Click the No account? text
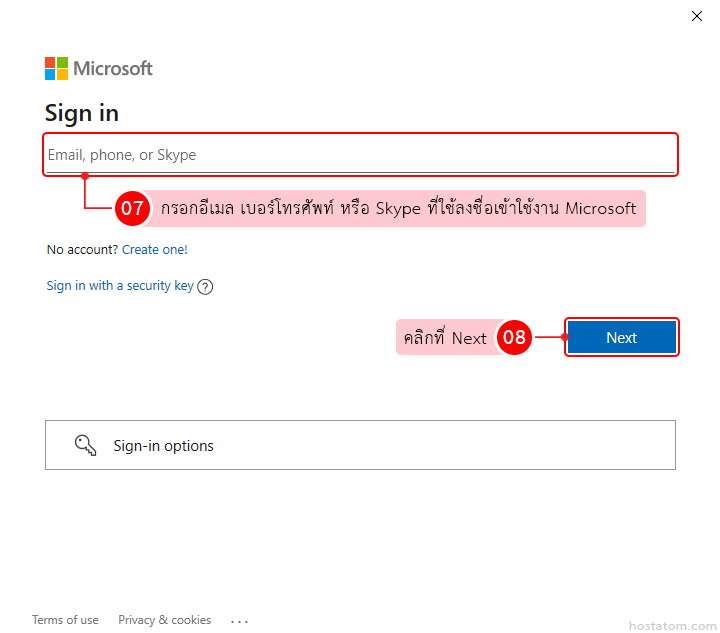The image size is (720, 633). pyautogui.click(x=82, y=249)
